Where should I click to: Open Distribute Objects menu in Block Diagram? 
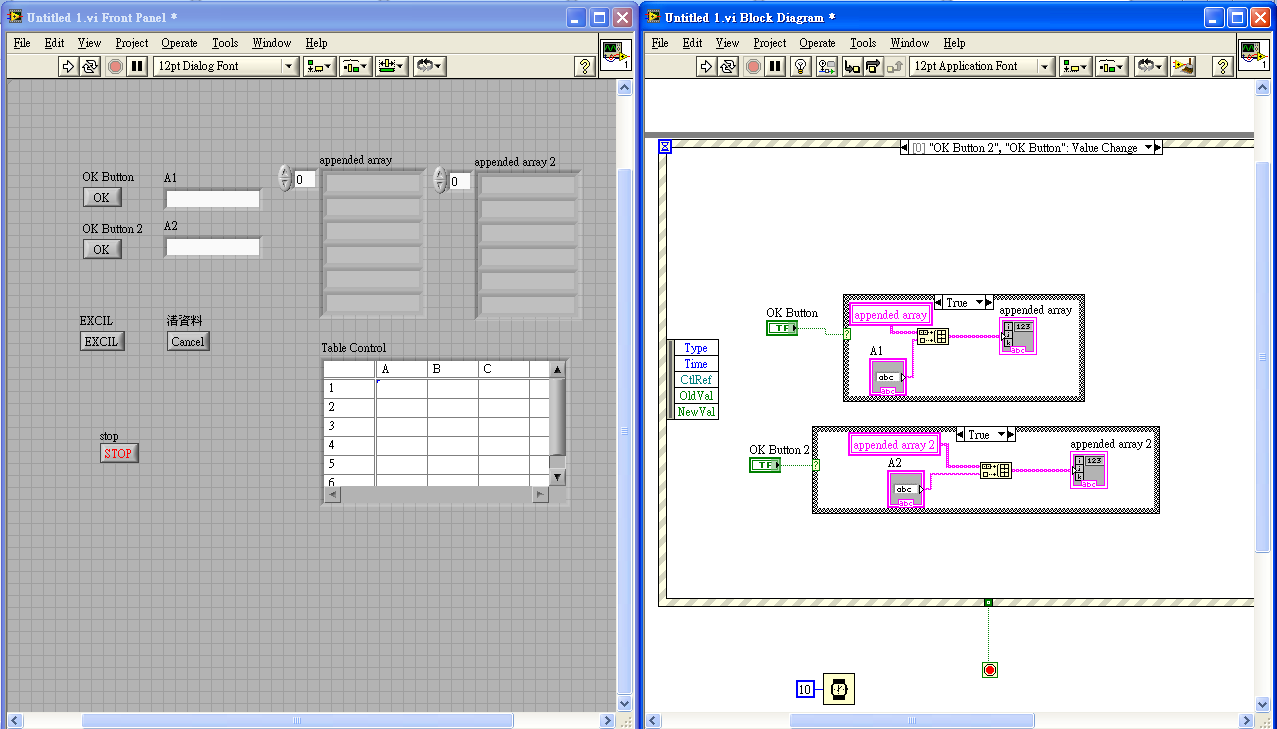(x=1111, y=66)
